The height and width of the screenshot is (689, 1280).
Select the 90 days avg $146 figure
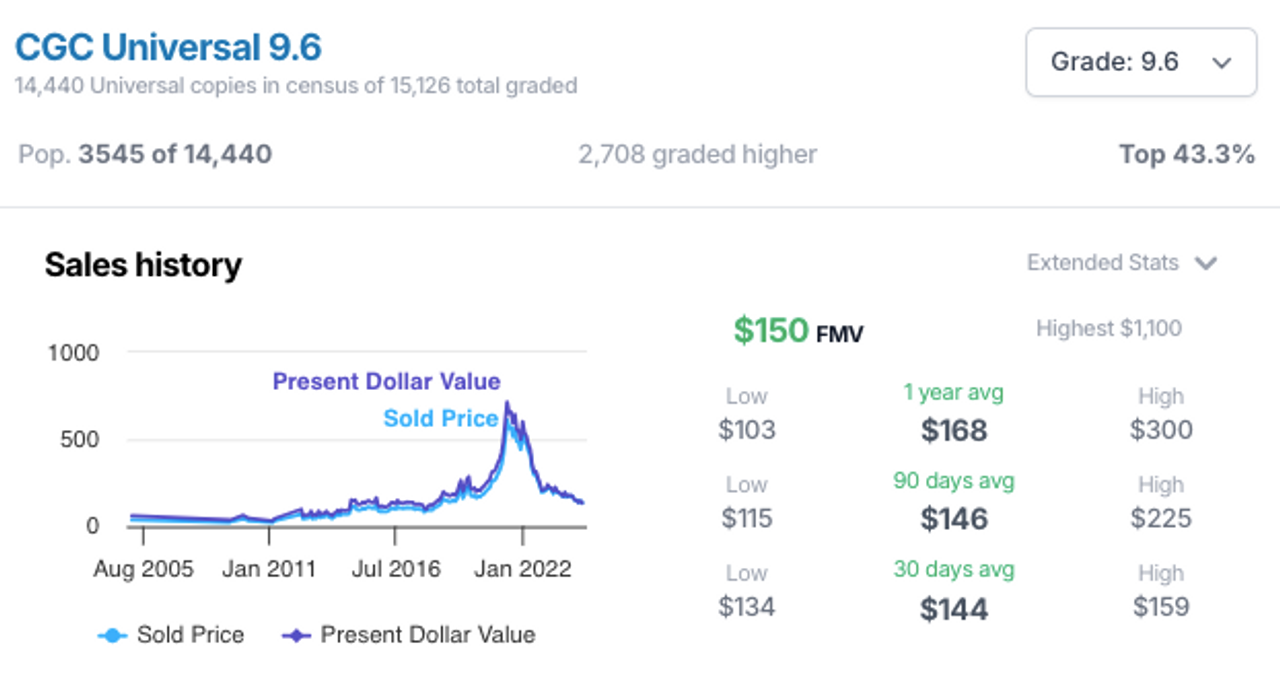coord(954,519)
